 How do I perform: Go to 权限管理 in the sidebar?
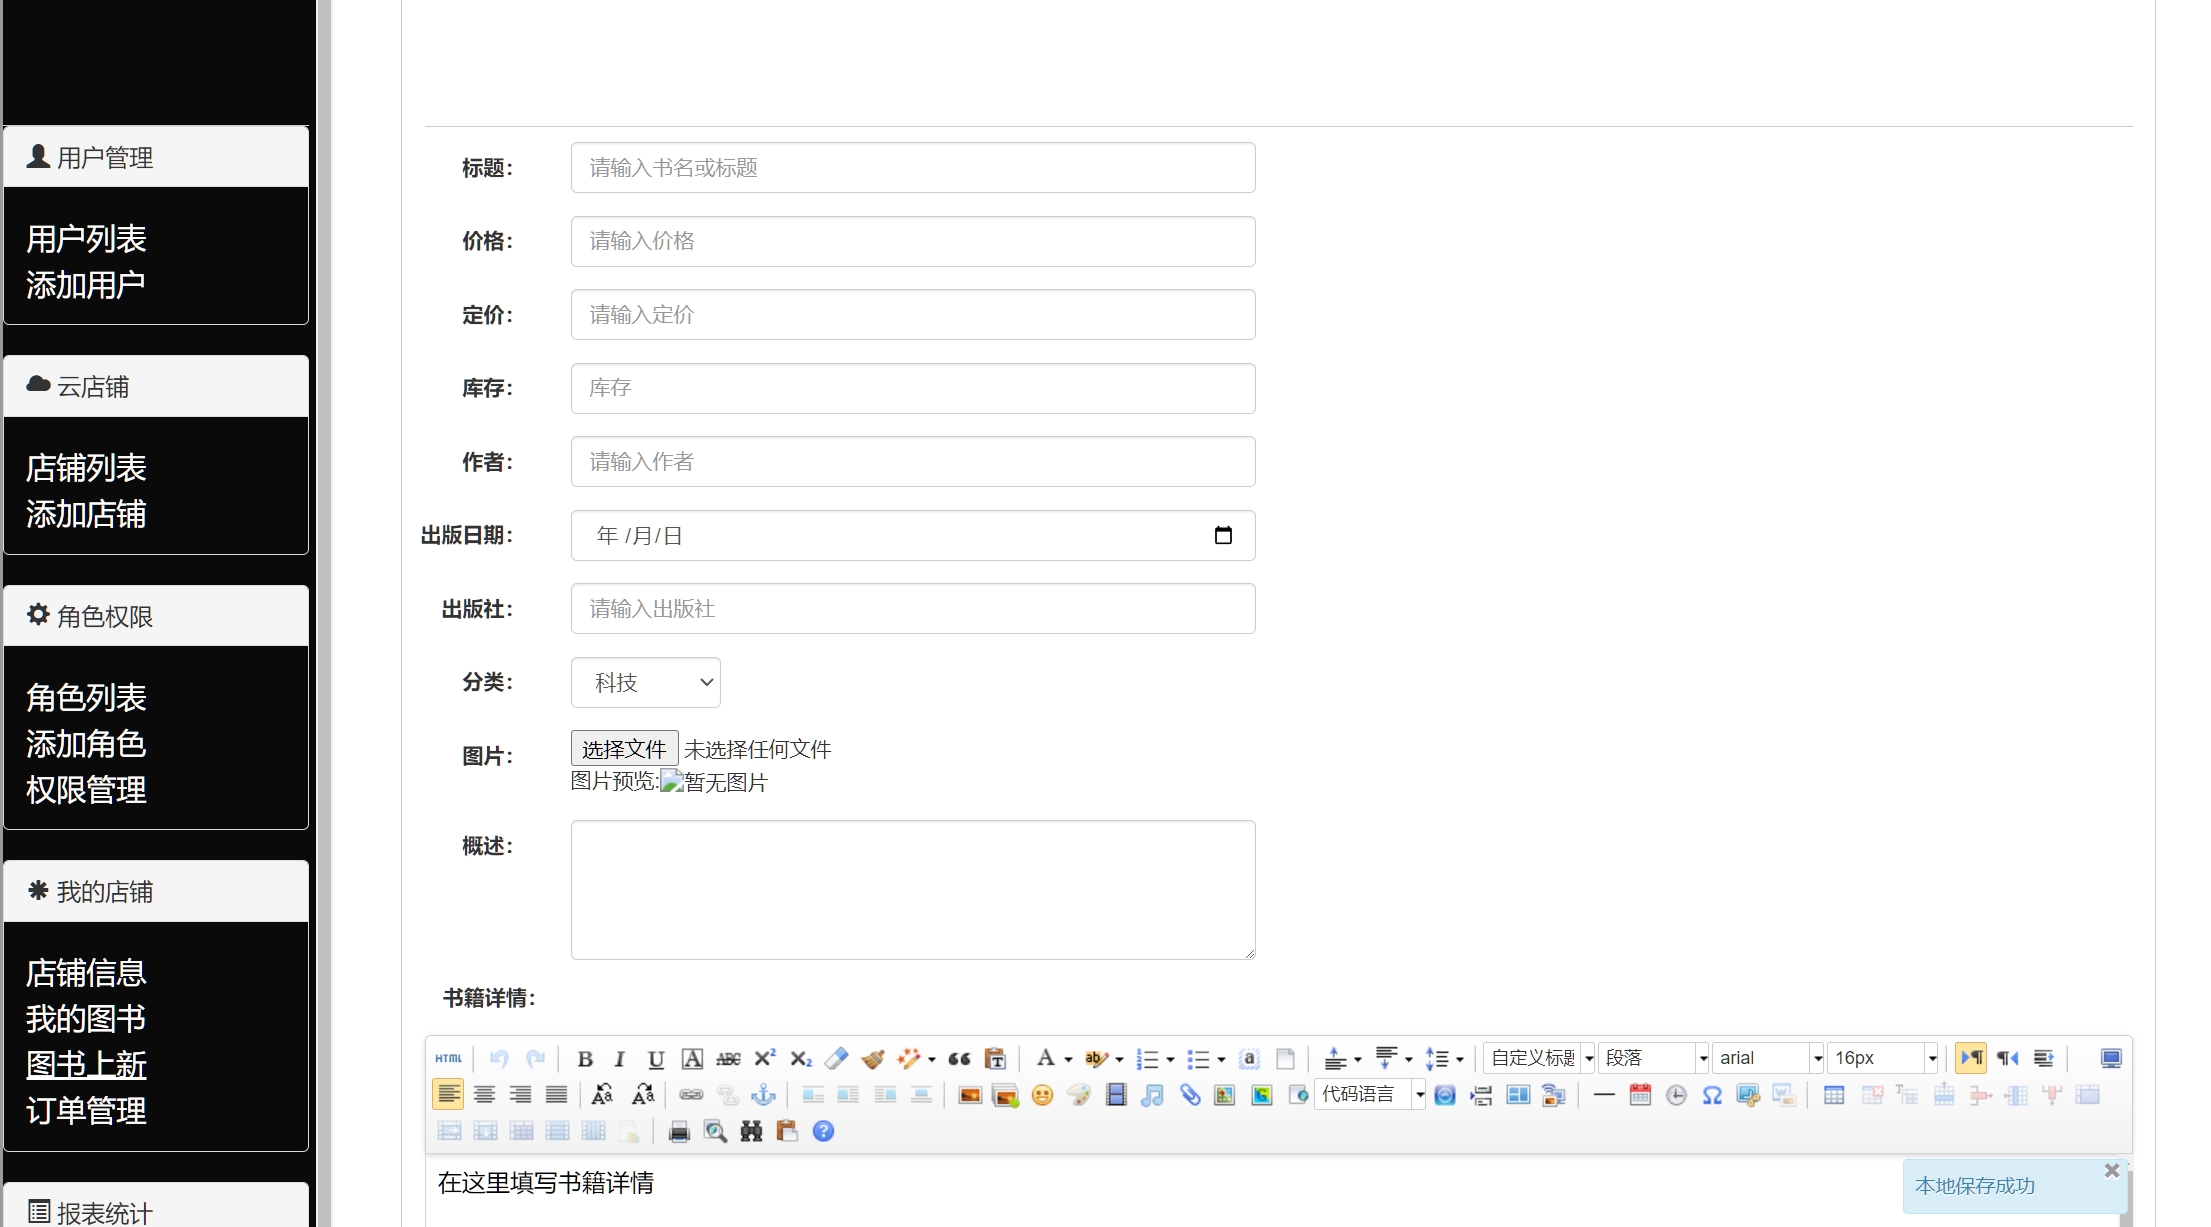[x=86, y=790]
